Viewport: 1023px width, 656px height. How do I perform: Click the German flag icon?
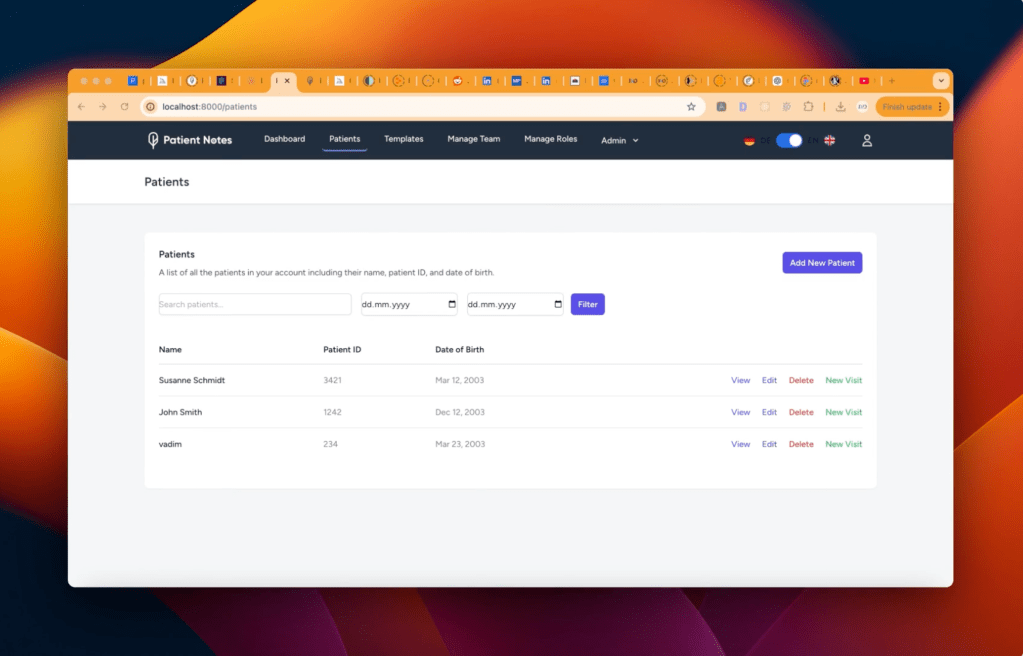point(749,140)
